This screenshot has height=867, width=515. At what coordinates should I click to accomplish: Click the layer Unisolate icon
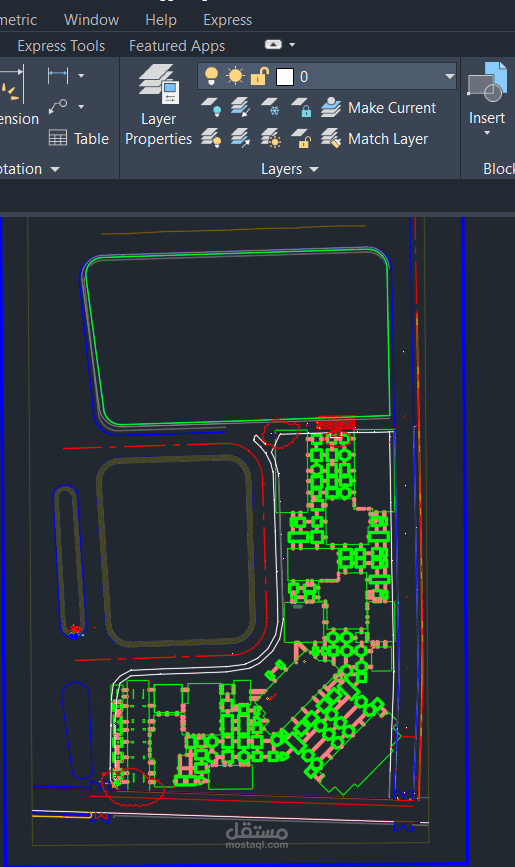[241, 138]
